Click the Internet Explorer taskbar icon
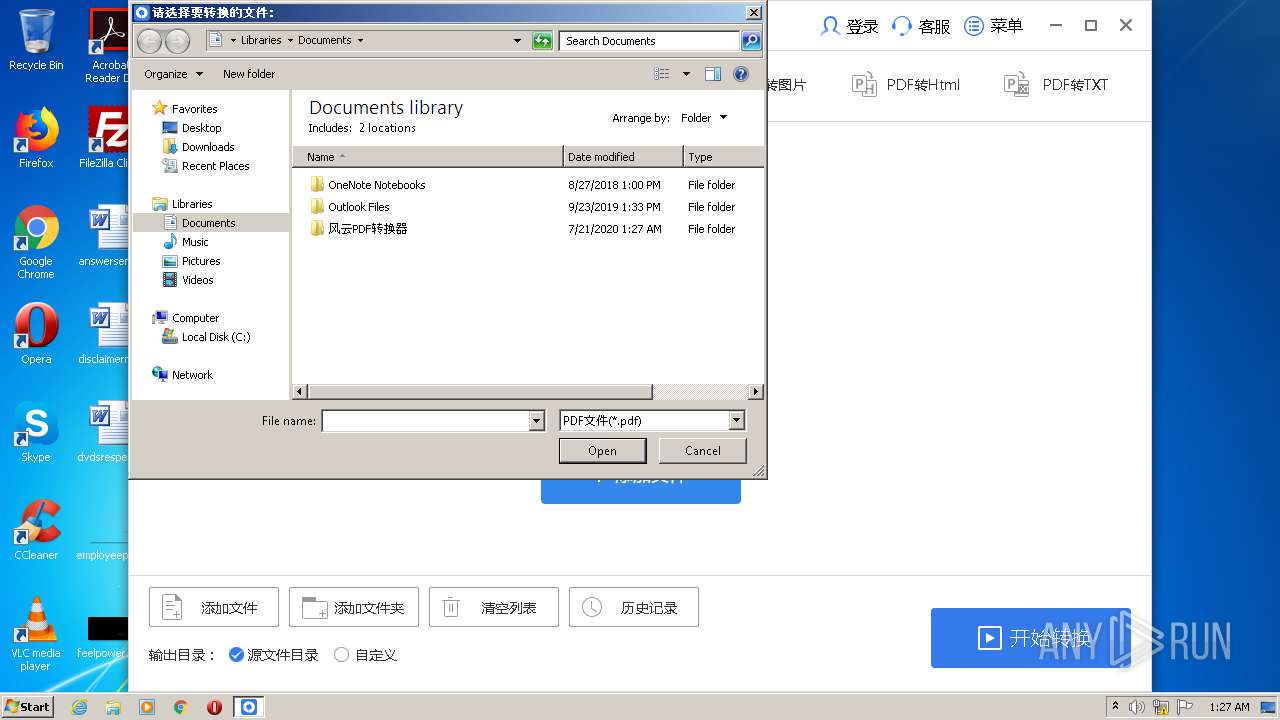The height and width of the screenshot is (720, 1280). click(x=79, y=707)
